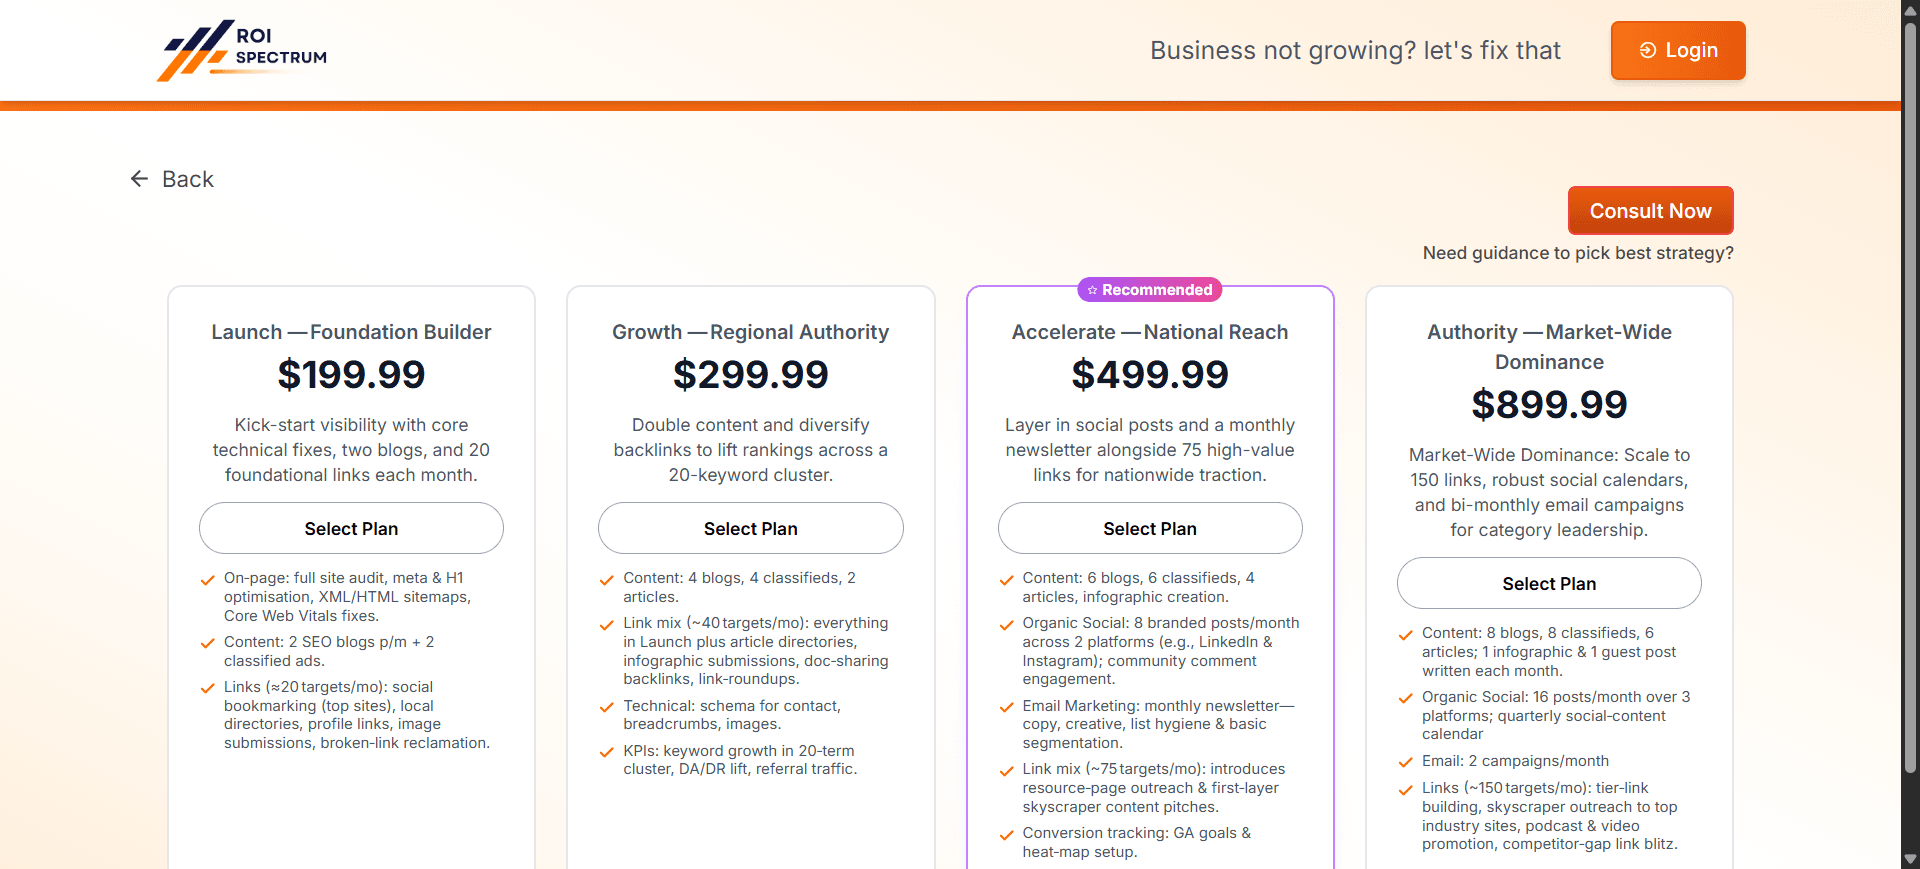The height and width of the screenshot is (869, 1920).
Task: Select the Growth Regional Authority plan
Action: pos(750,528)
